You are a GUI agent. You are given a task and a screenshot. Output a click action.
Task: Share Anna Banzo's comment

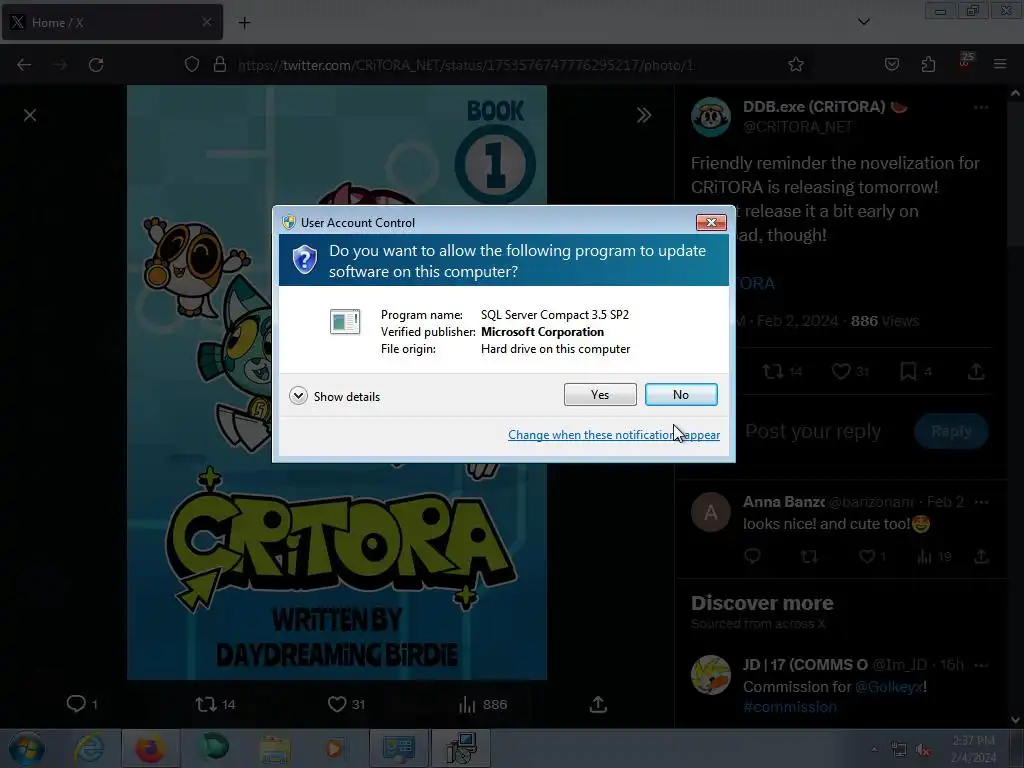(981, 556)
